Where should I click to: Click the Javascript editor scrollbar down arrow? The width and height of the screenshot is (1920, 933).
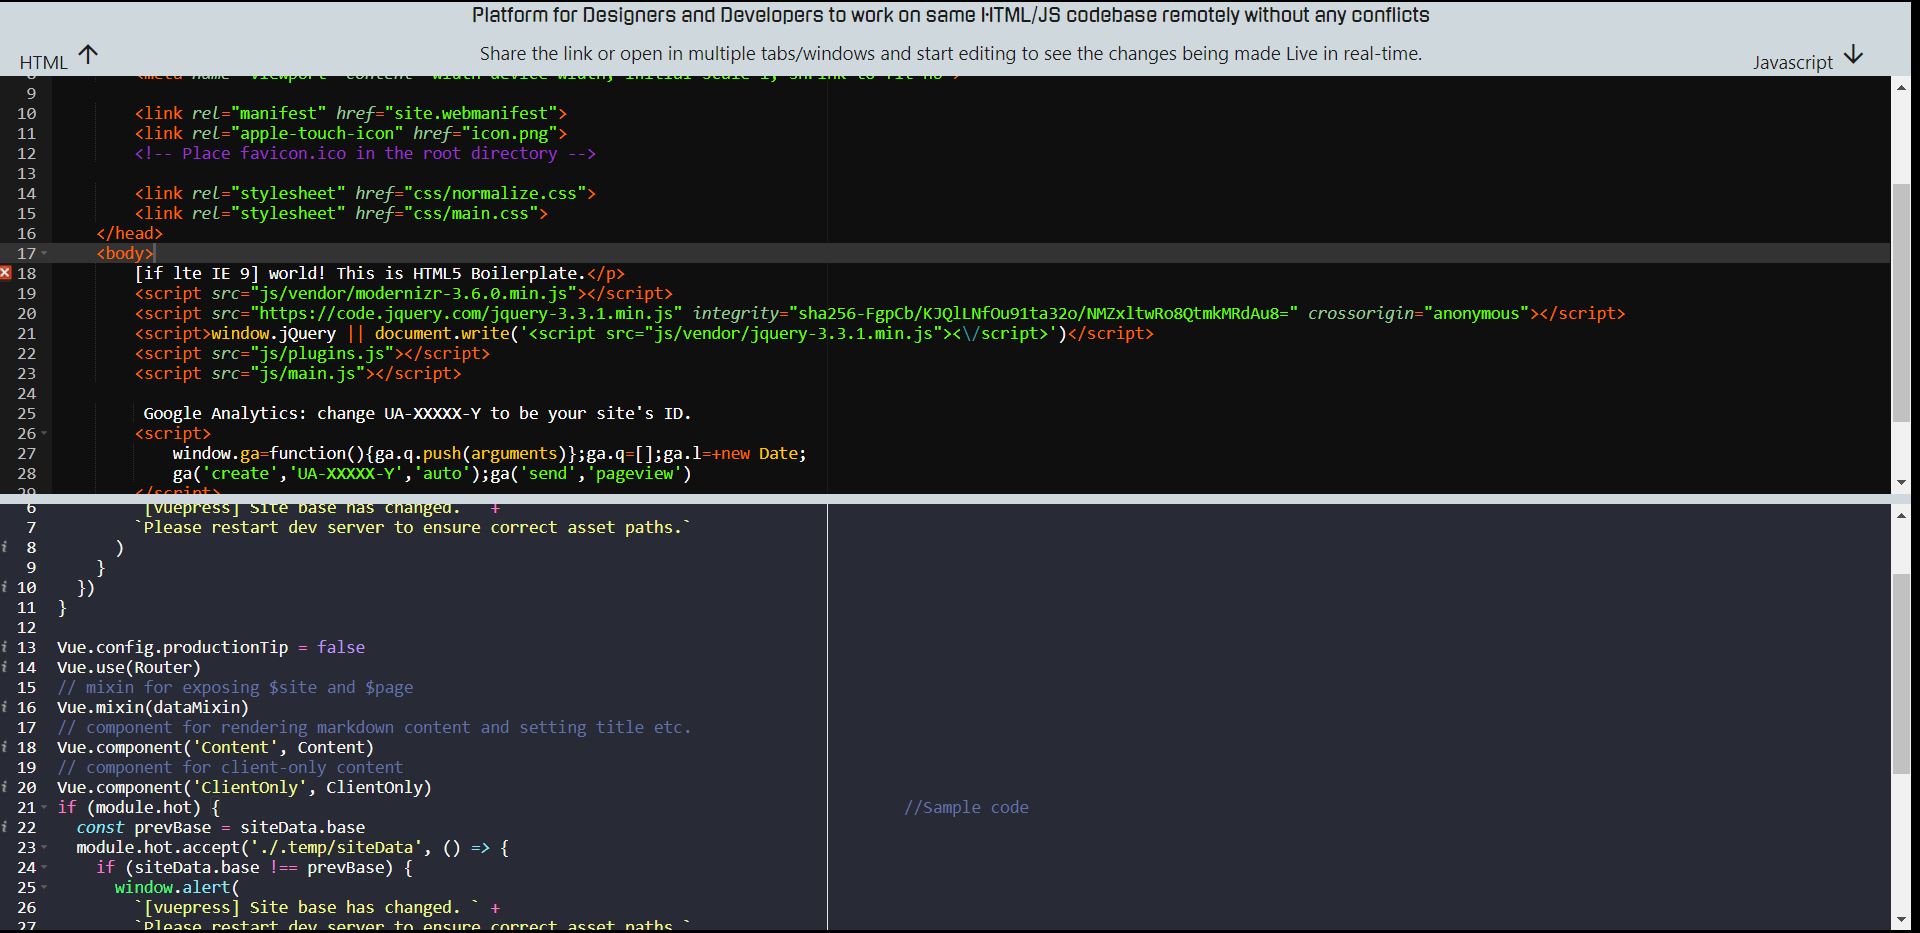1901,920
